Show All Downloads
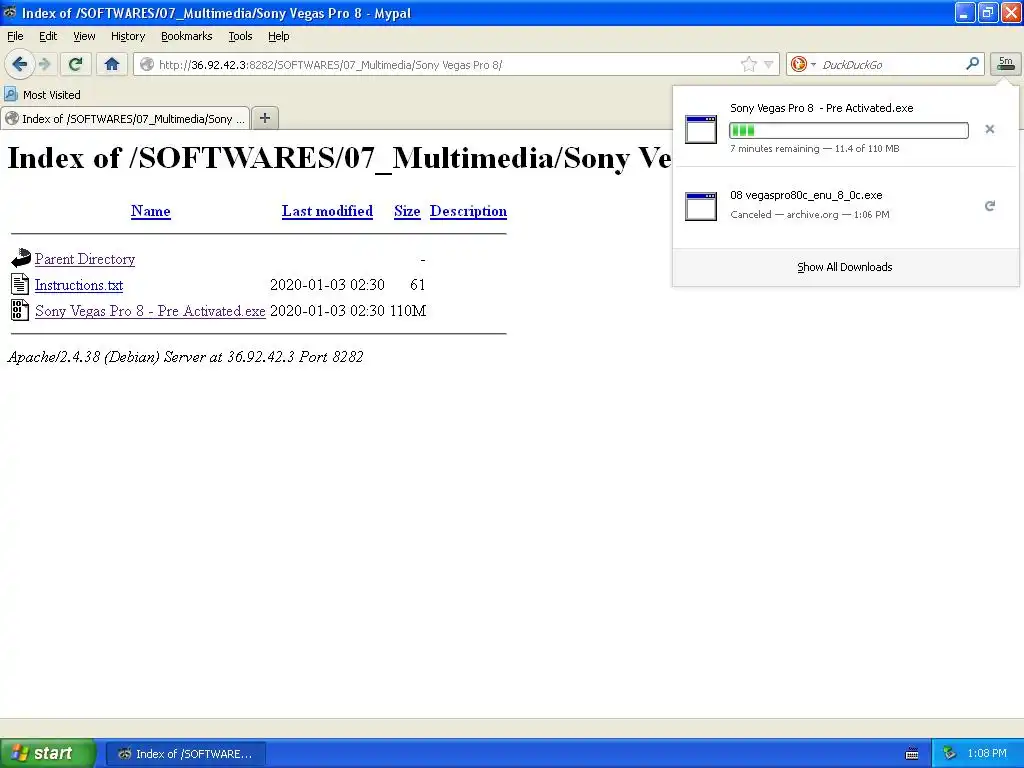 tap(844, 267)
